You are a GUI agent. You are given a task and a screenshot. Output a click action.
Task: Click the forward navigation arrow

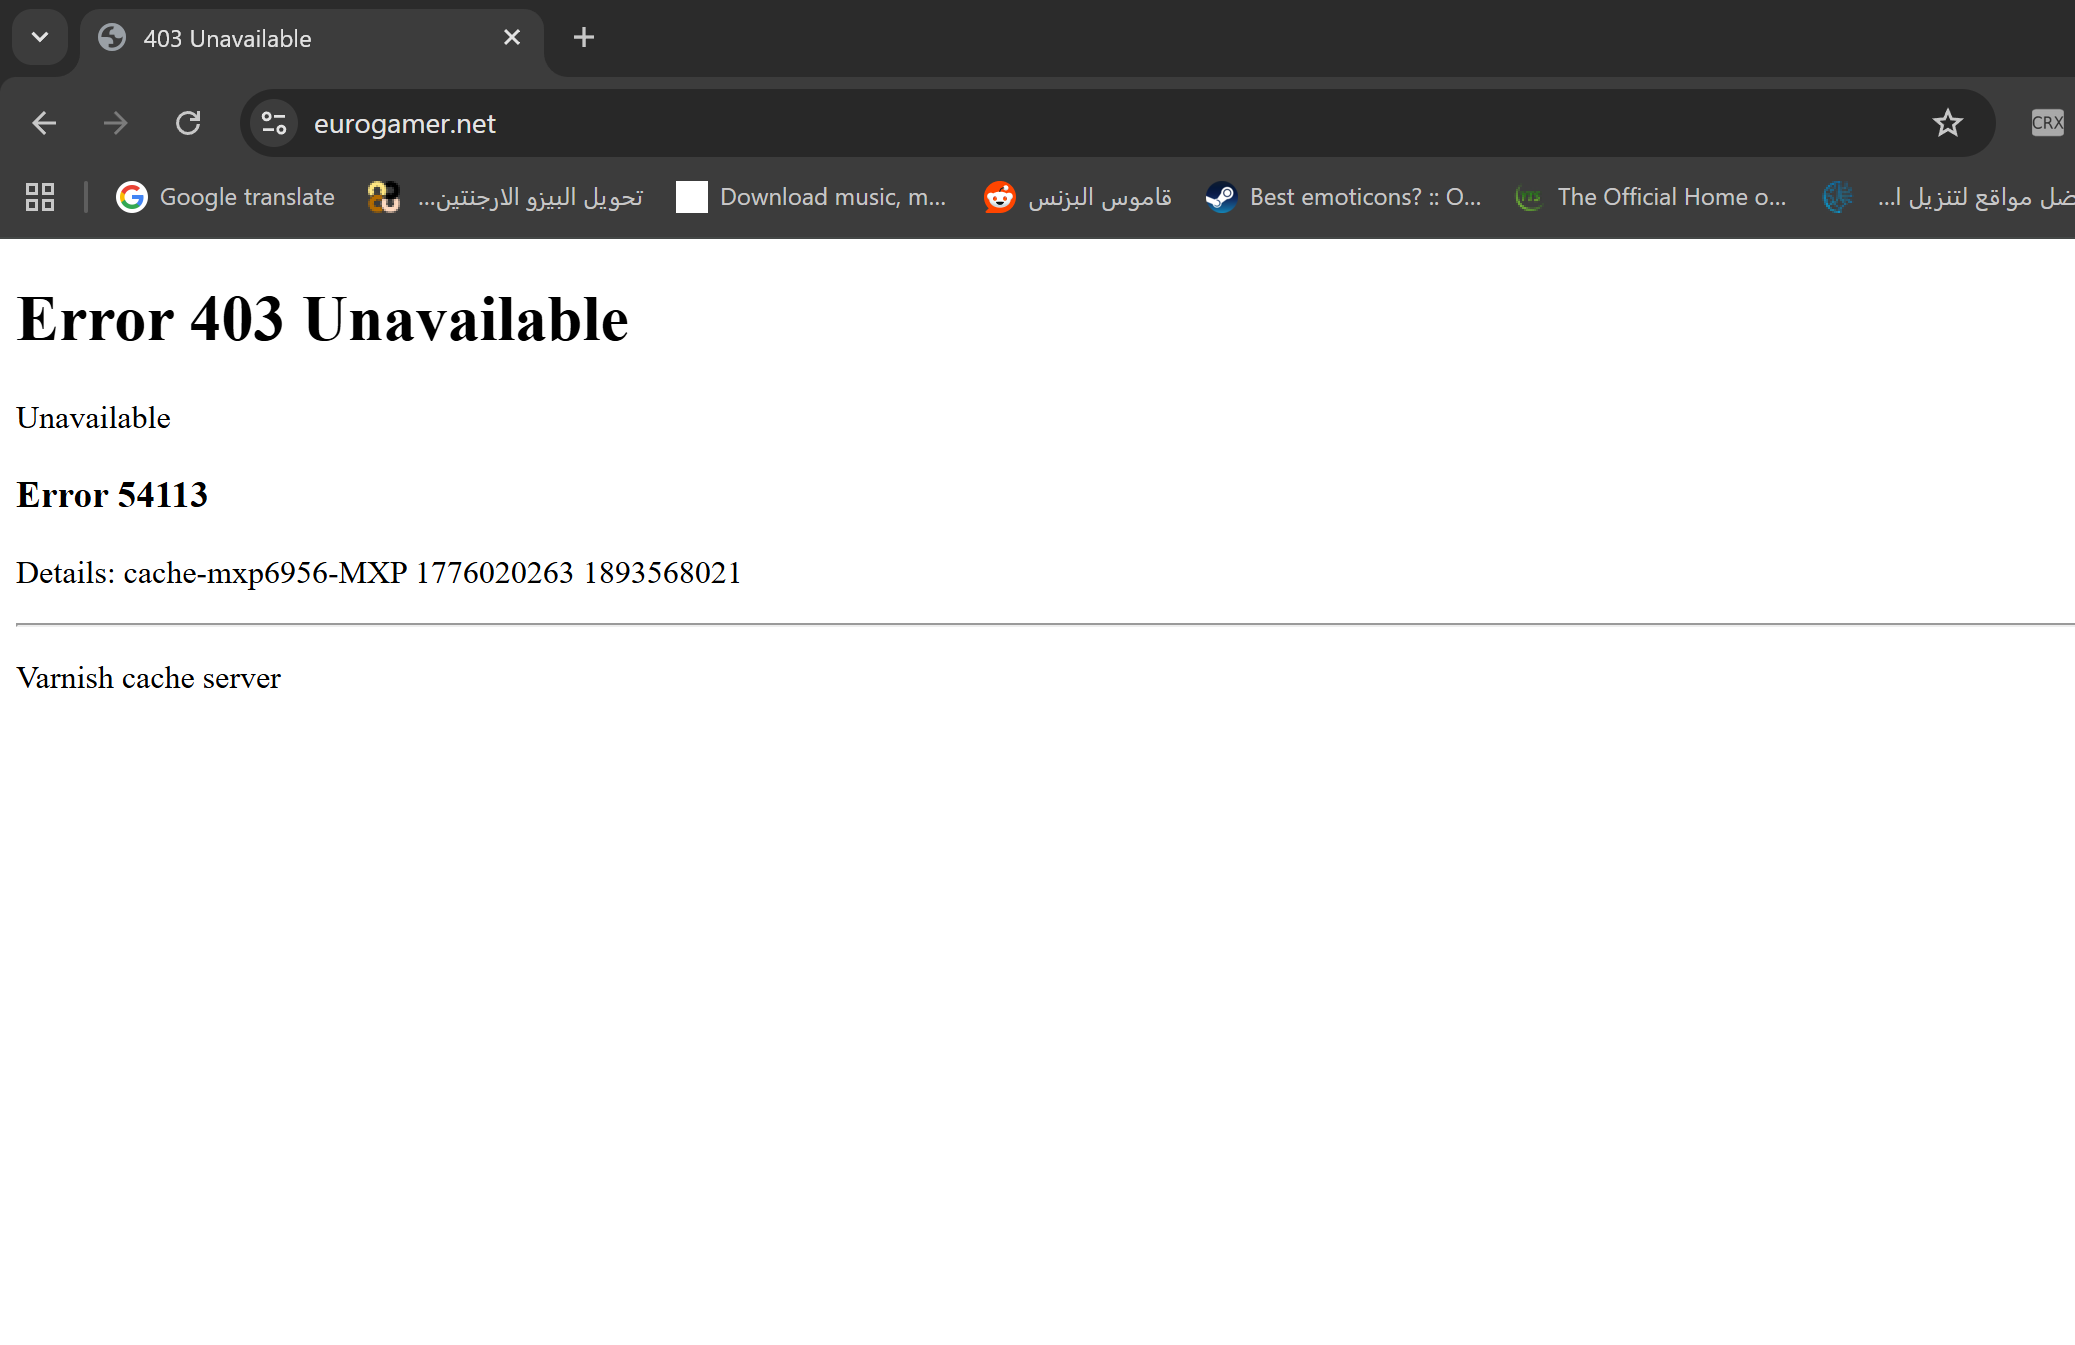(116, 123)
